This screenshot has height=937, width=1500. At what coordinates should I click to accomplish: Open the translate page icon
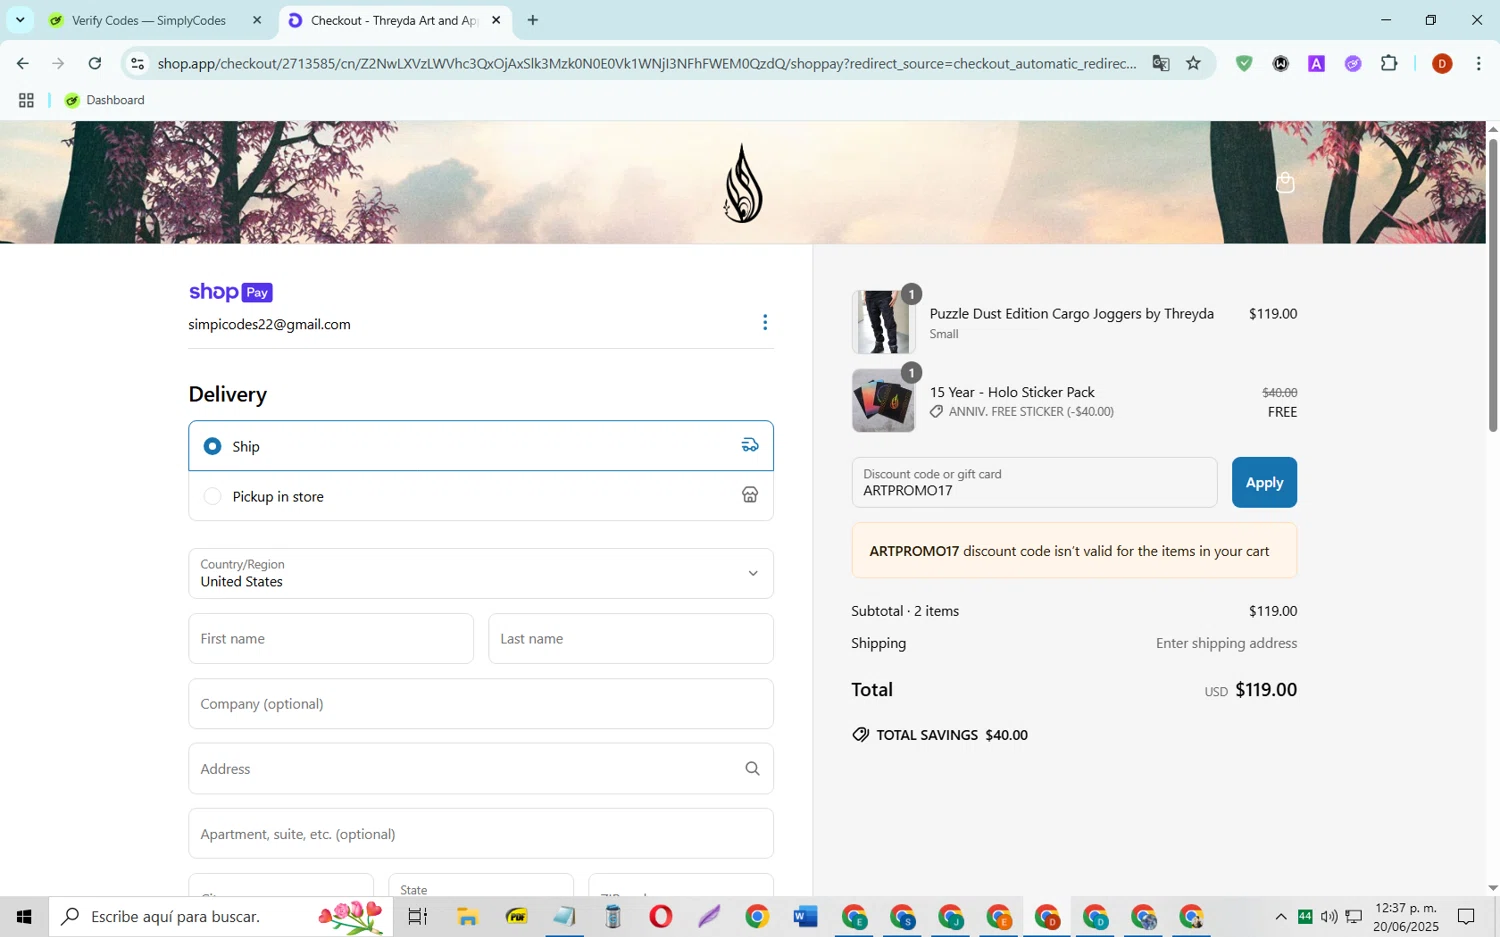[x=1161, y=63]
